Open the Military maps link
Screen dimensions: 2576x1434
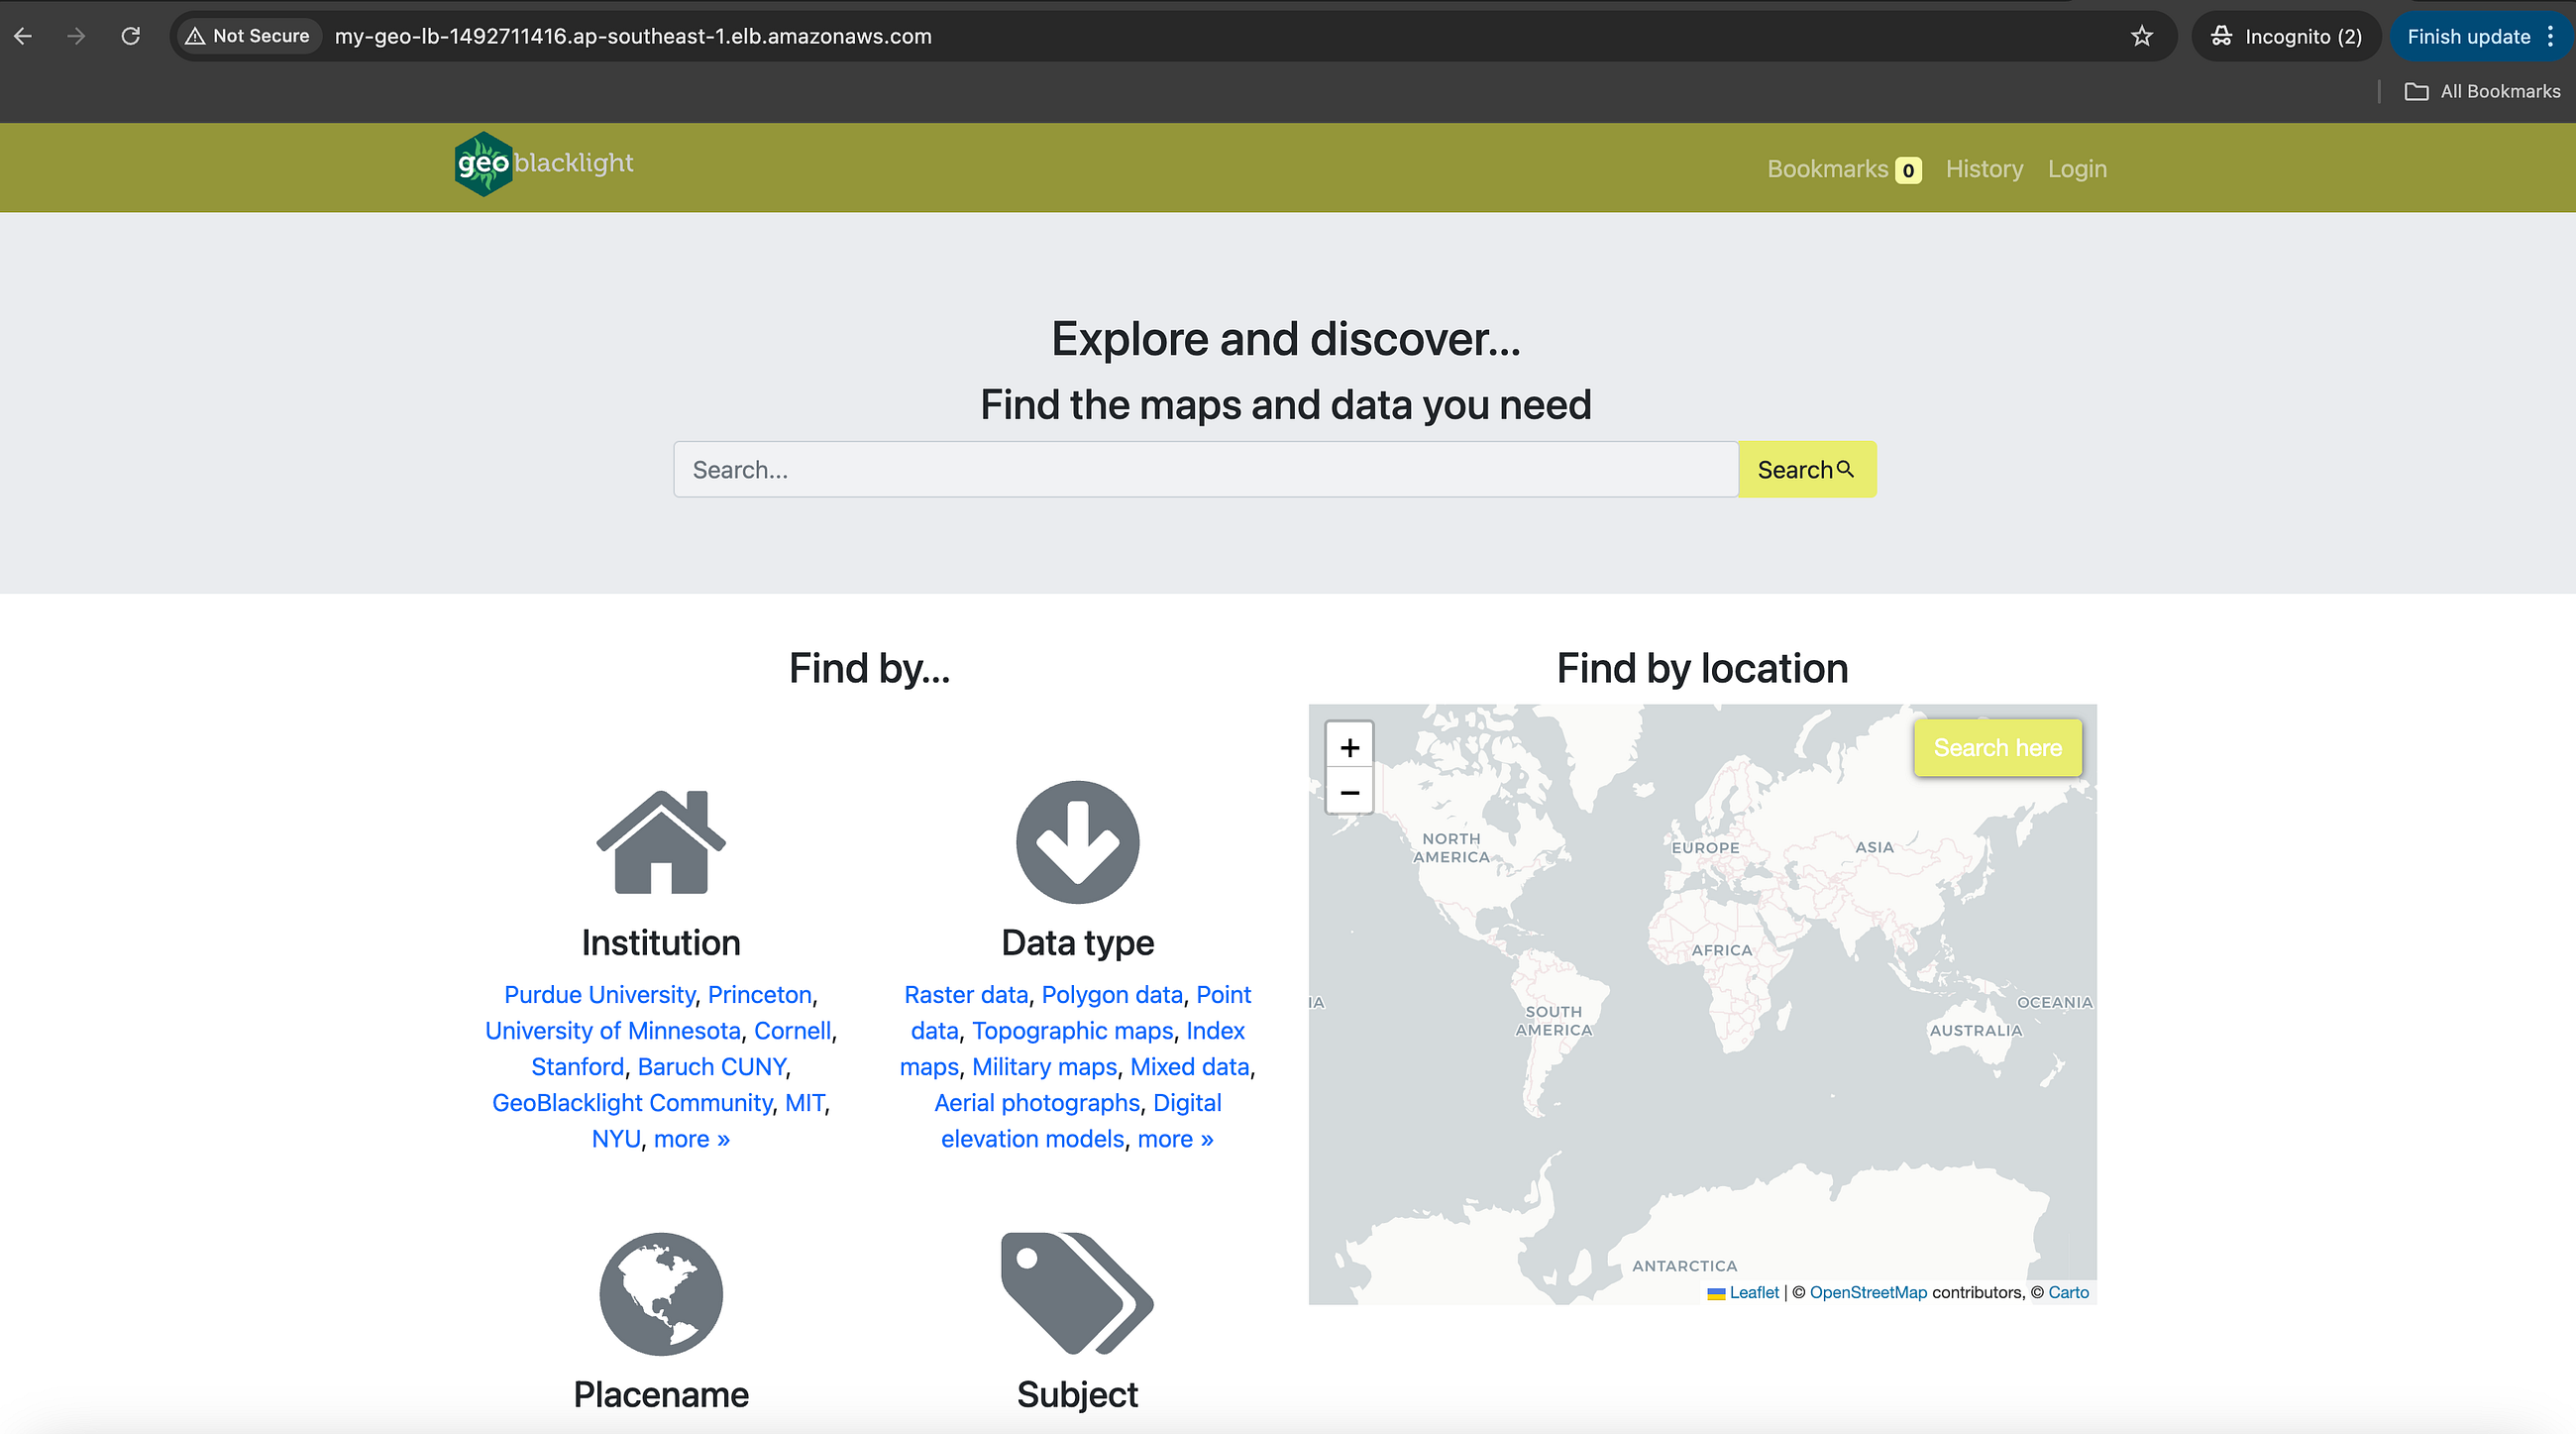1044,1067
